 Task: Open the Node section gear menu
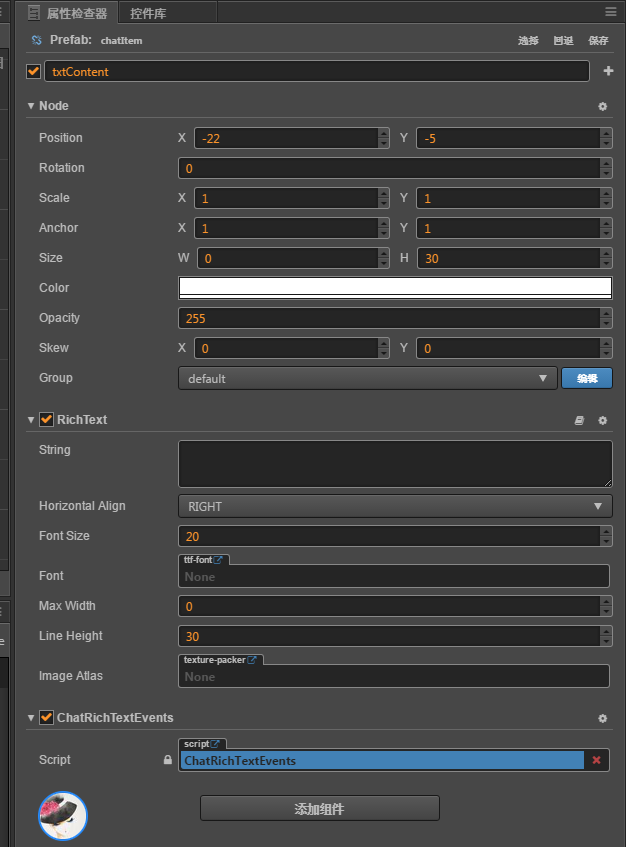(x=602, y=106)
